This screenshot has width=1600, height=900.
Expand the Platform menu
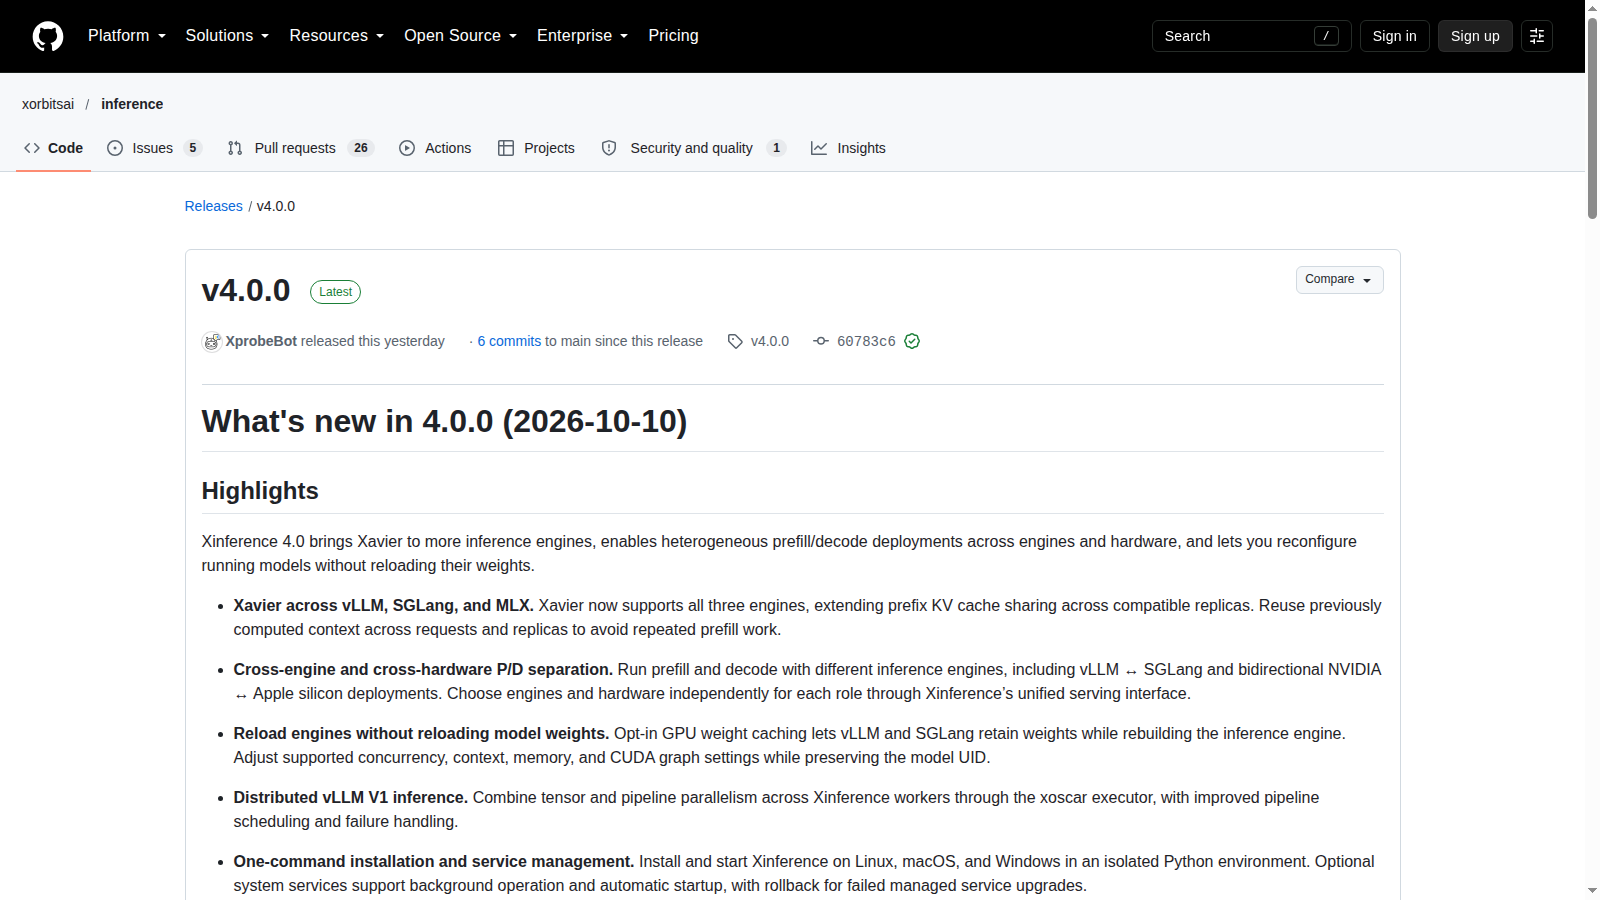click(127, 36)
